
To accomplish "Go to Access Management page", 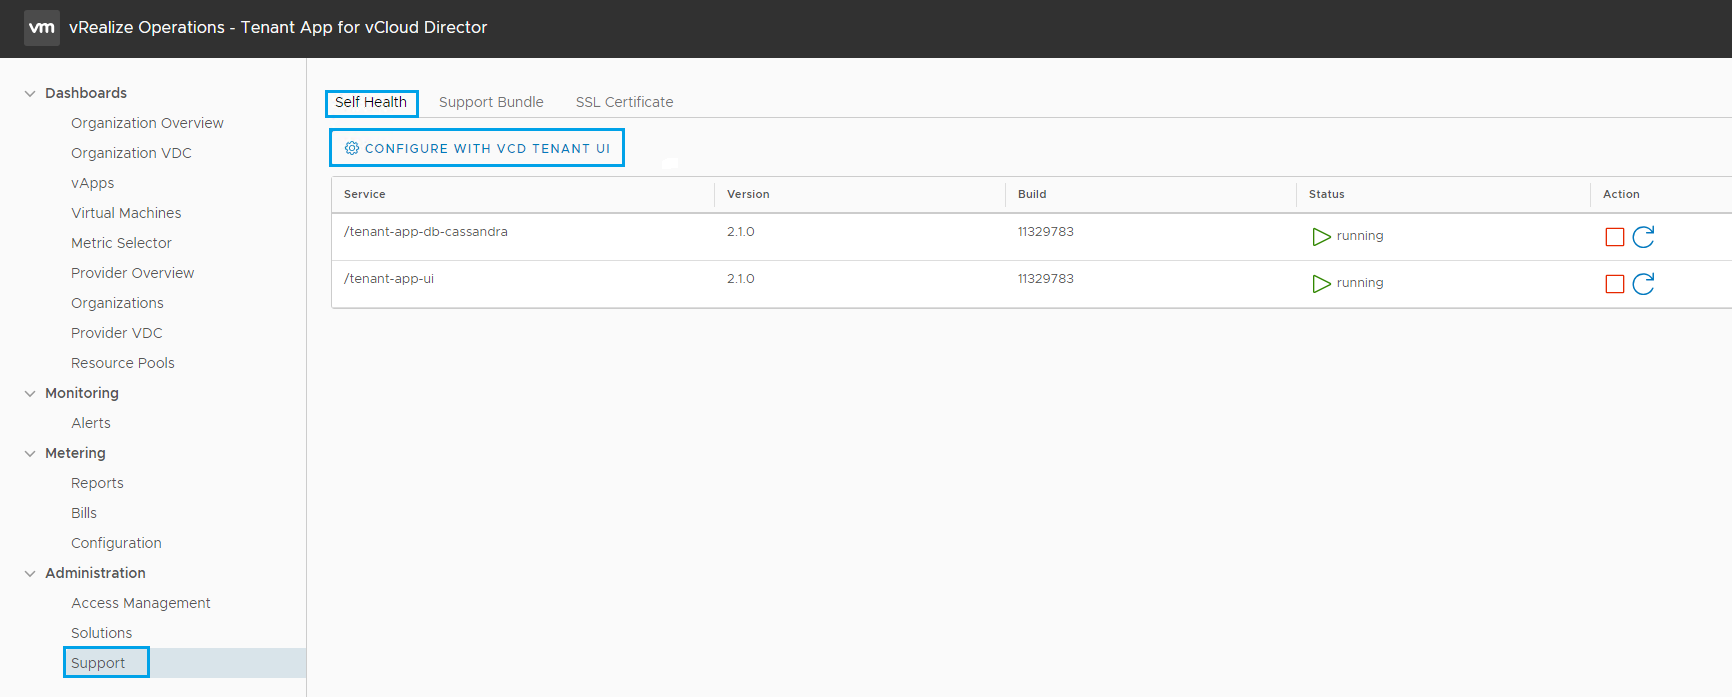I will 140,603.
